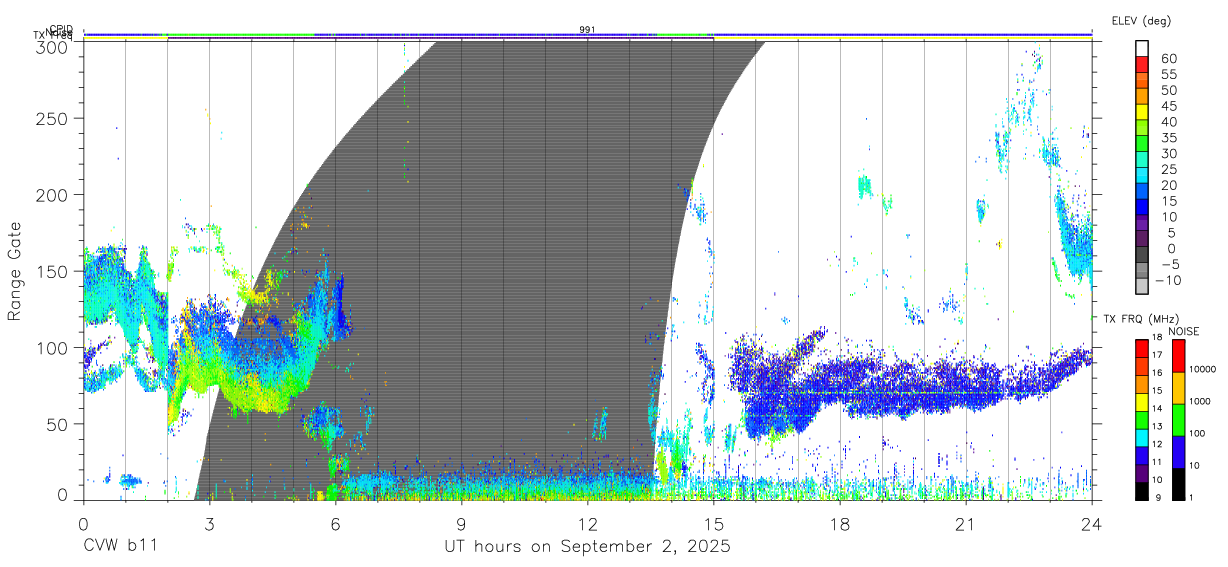The image size is (1228, 567).
Task: Click the ELEV colorbar label '-10'
Action: click(x=1168, y=280)
